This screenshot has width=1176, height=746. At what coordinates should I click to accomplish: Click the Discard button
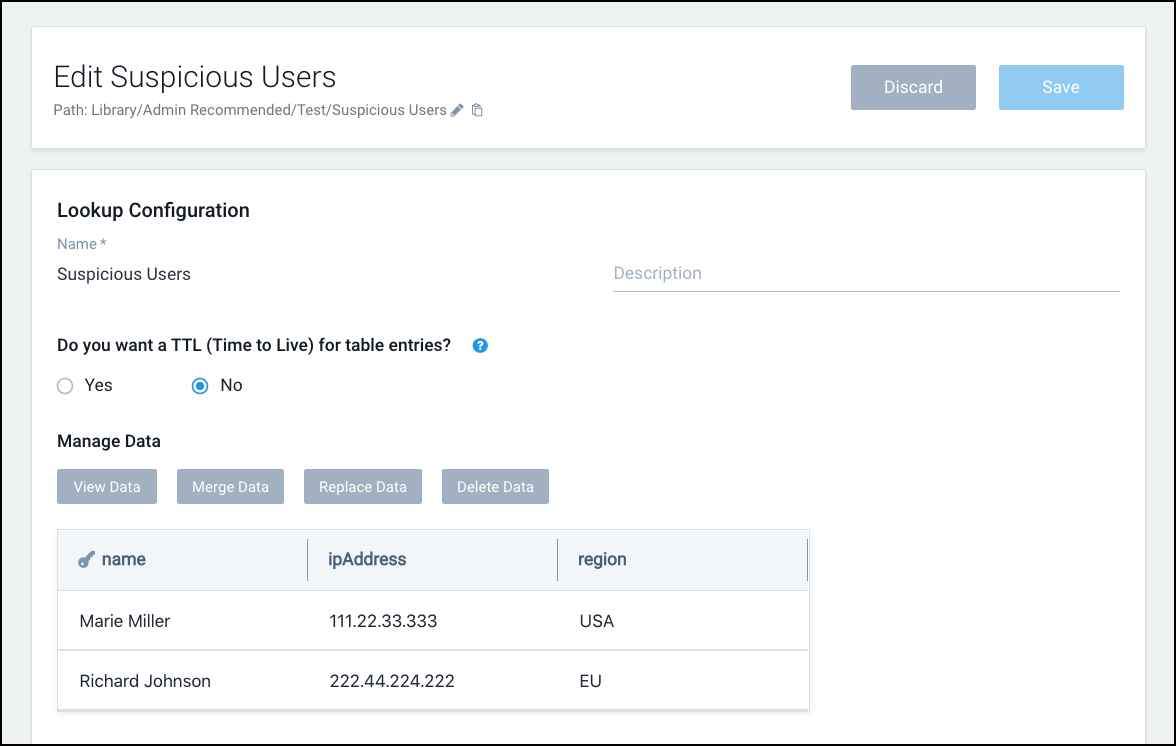pyautogui.click(x=913, y=87)
